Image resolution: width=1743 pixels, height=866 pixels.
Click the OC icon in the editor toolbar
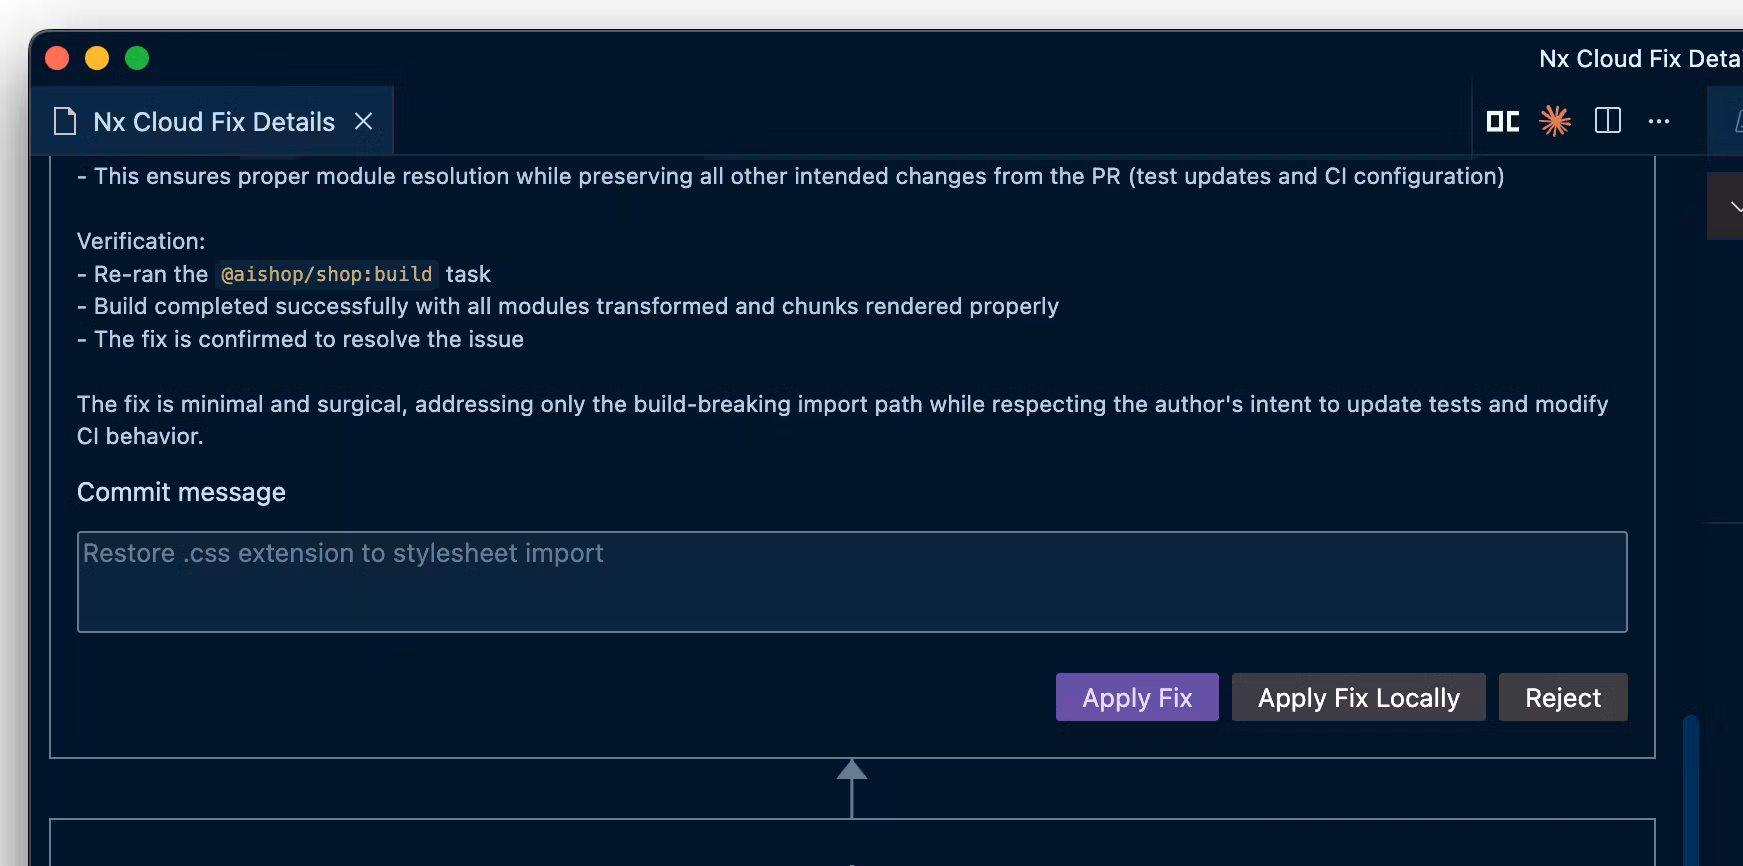[x=1504, y=120]
